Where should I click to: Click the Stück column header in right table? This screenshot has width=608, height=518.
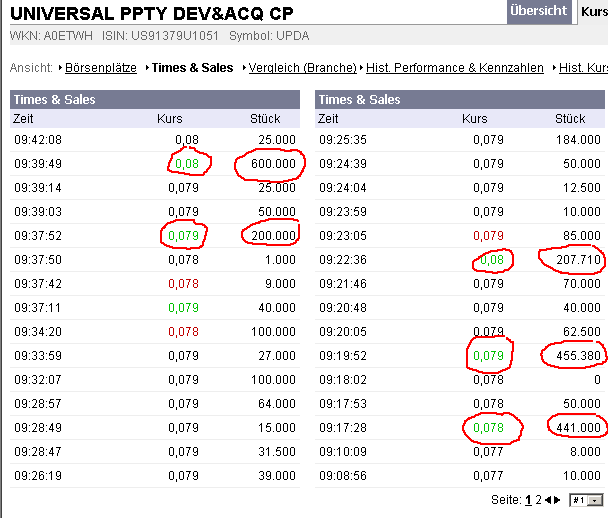[x=570, y=119]
